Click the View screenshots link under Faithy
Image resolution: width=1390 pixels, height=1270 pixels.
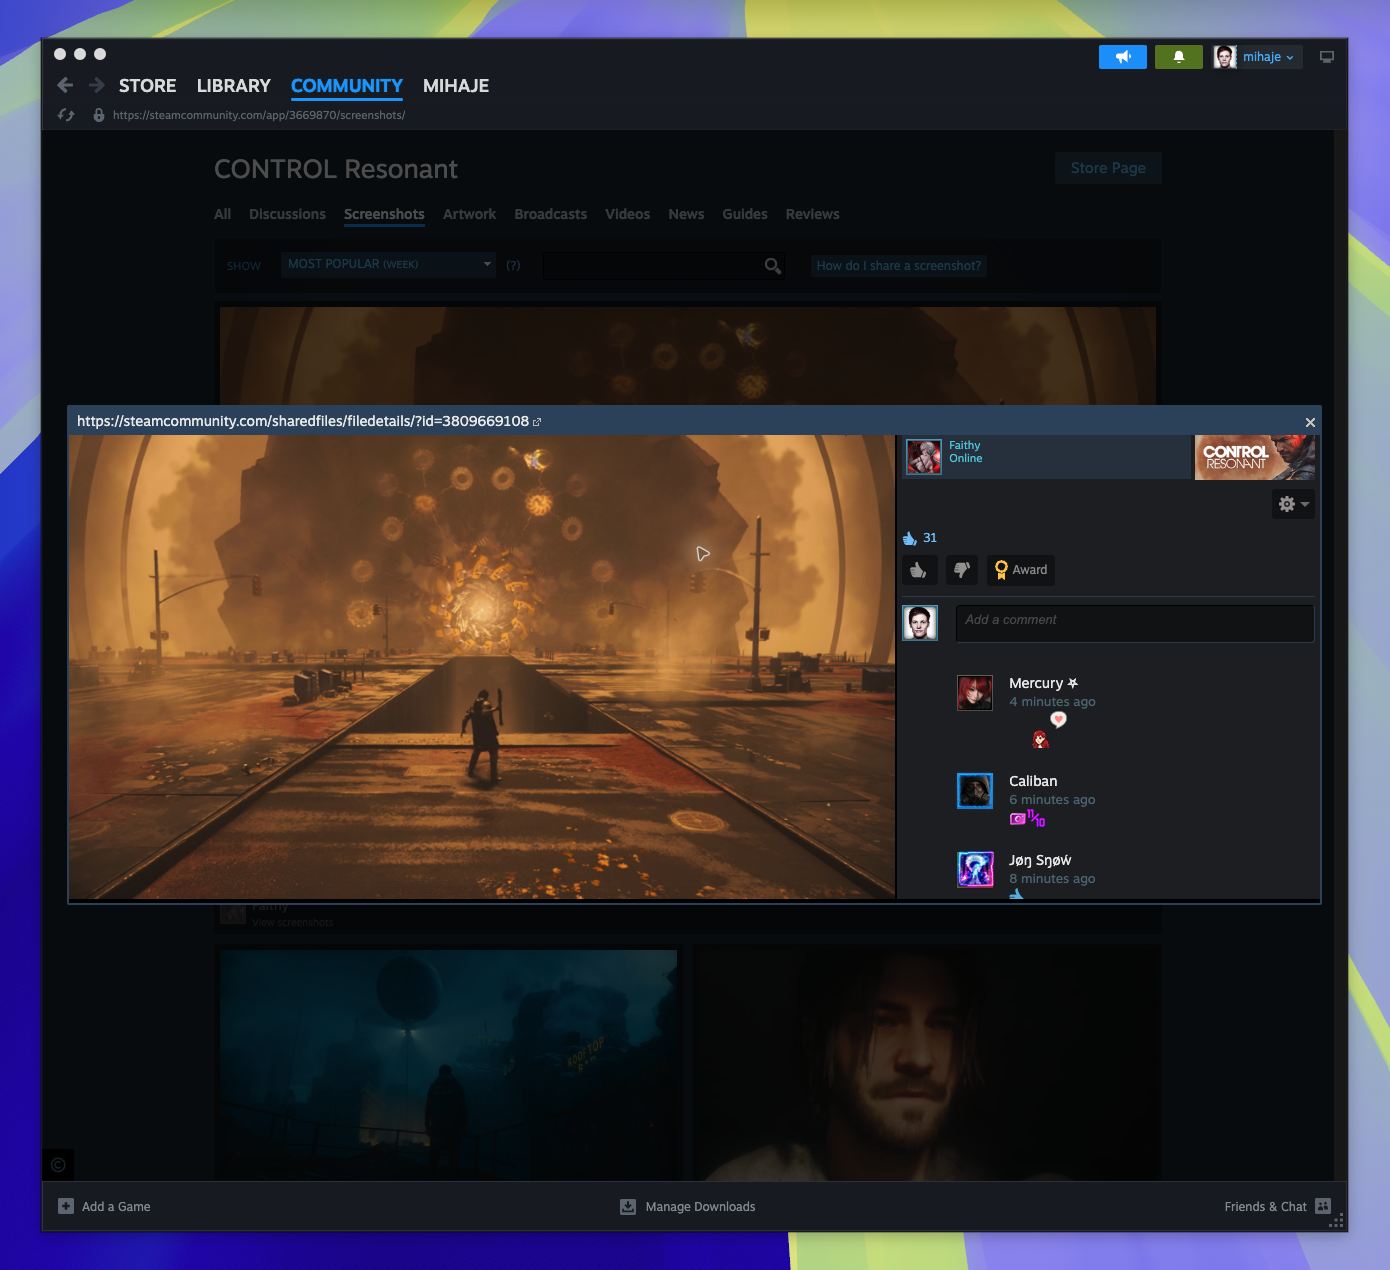293,922
